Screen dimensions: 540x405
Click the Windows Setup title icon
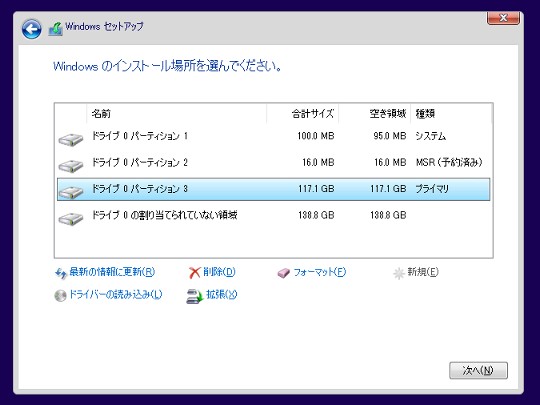tap(55, 29)
